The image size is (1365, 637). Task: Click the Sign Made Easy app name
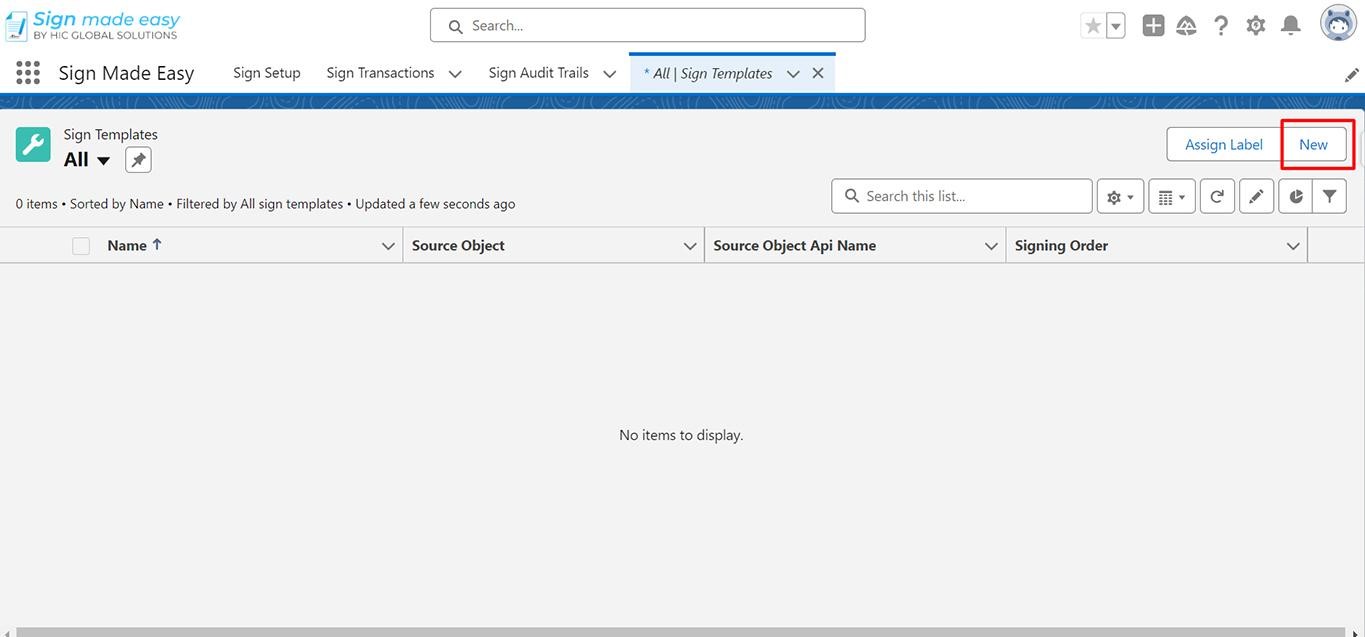pyautogui.click(x=126, y=73)
